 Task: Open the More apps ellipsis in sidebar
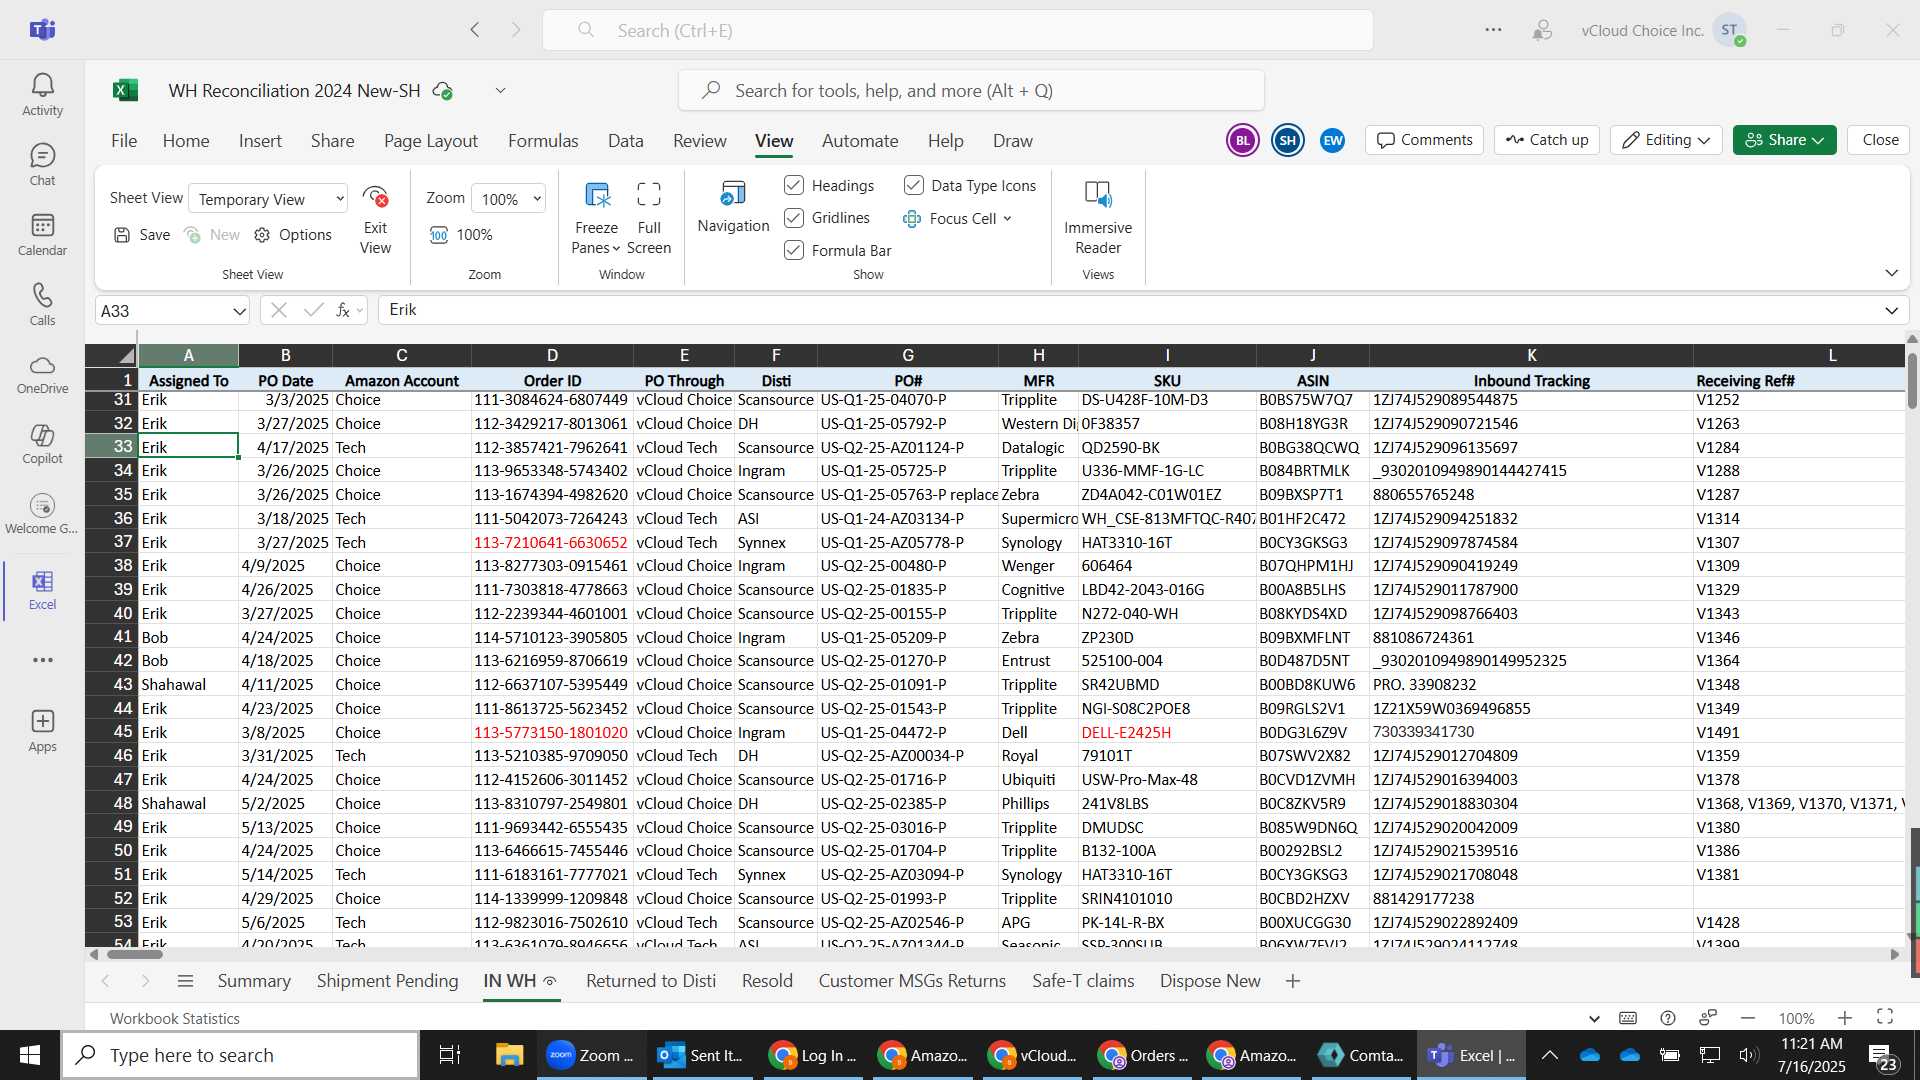(x=42, y=660)
